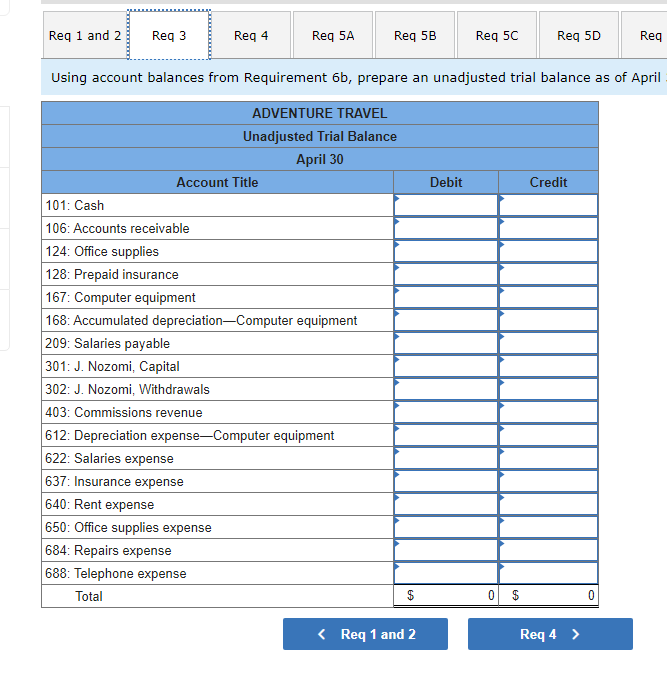Image resolution: width=667 pixels, height=697 pixels.
Task: Click Credit cell for 124: Office supplies
Action: tap(548, 252)
